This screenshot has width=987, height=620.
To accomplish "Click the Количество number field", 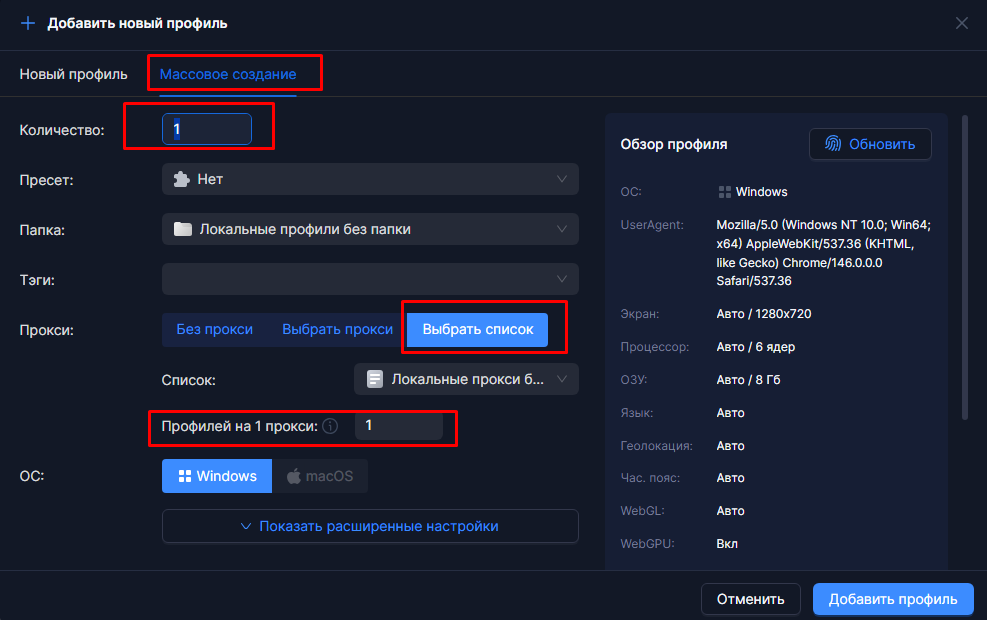I will tap(207, 129).
